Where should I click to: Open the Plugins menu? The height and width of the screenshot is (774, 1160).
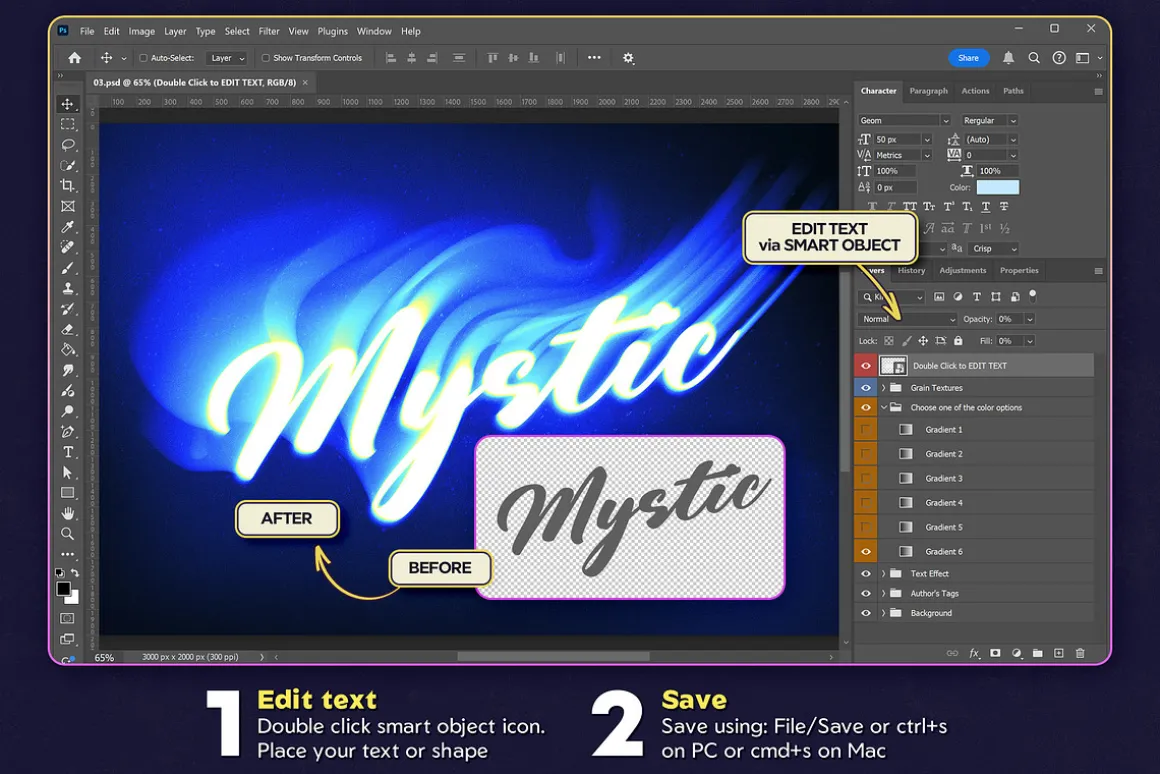coord(332,31)
